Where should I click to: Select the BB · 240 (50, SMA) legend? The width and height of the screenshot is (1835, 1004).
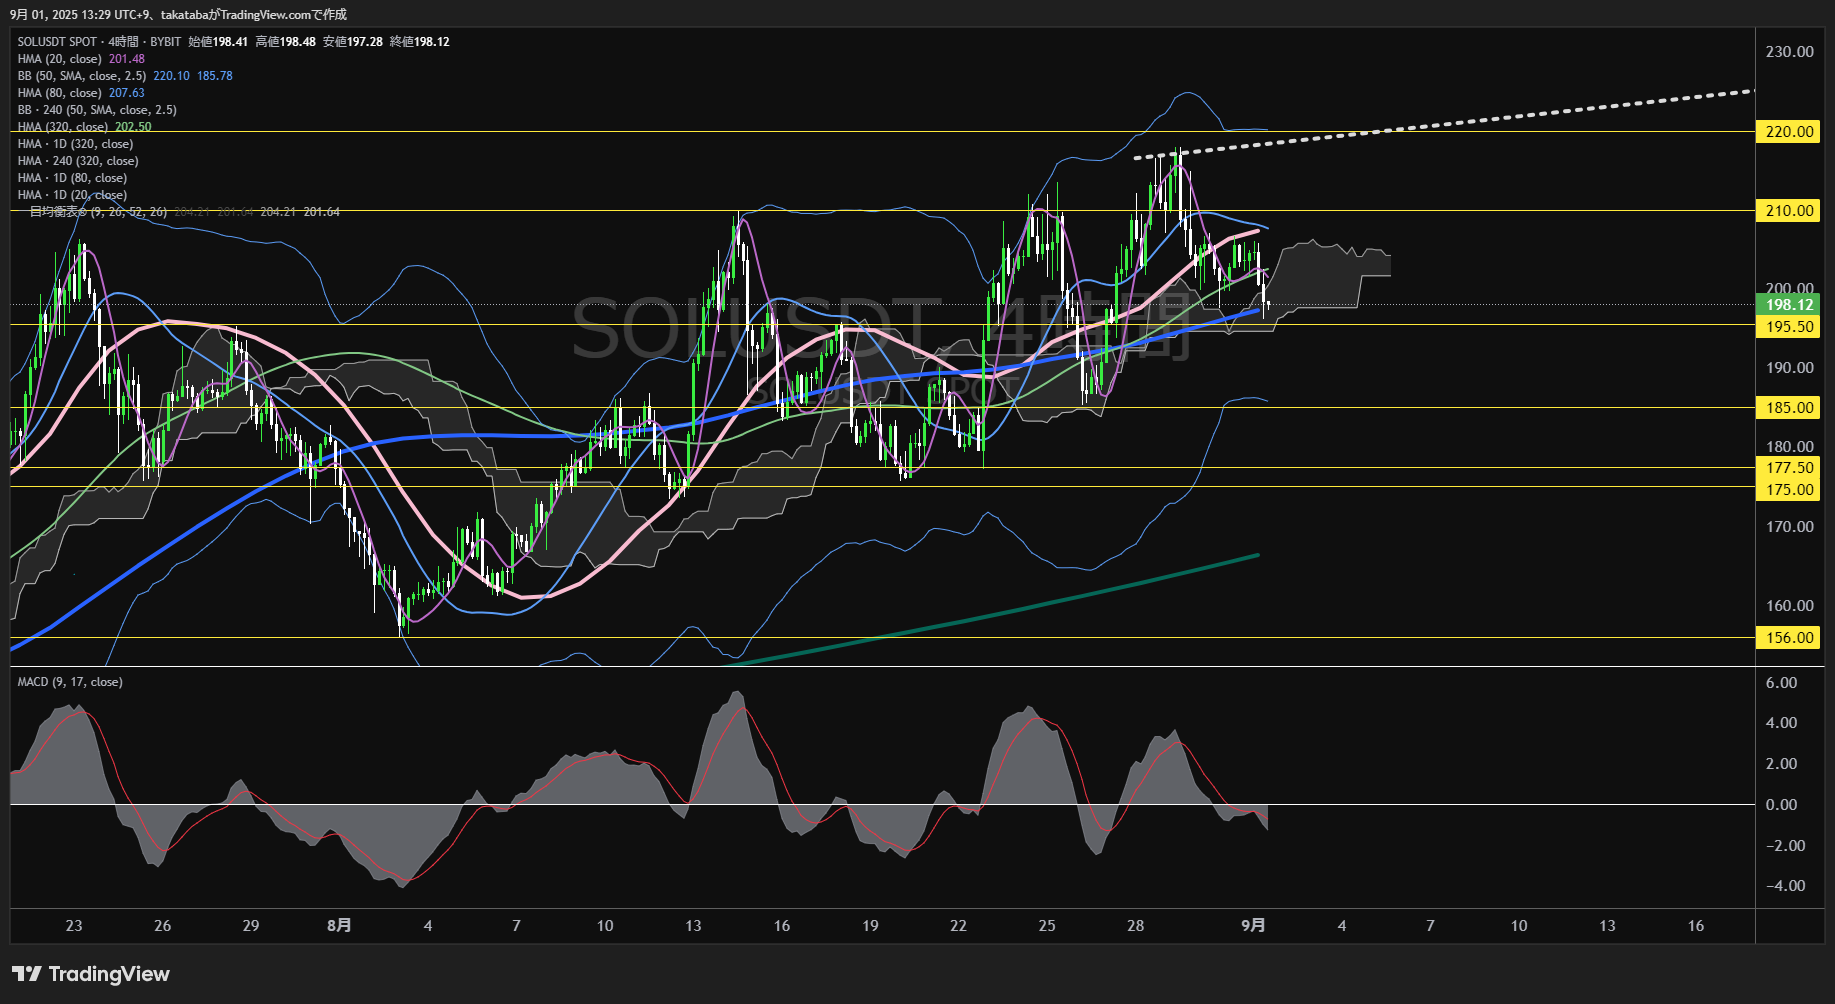pyautogui.click(x=97, y=110)
